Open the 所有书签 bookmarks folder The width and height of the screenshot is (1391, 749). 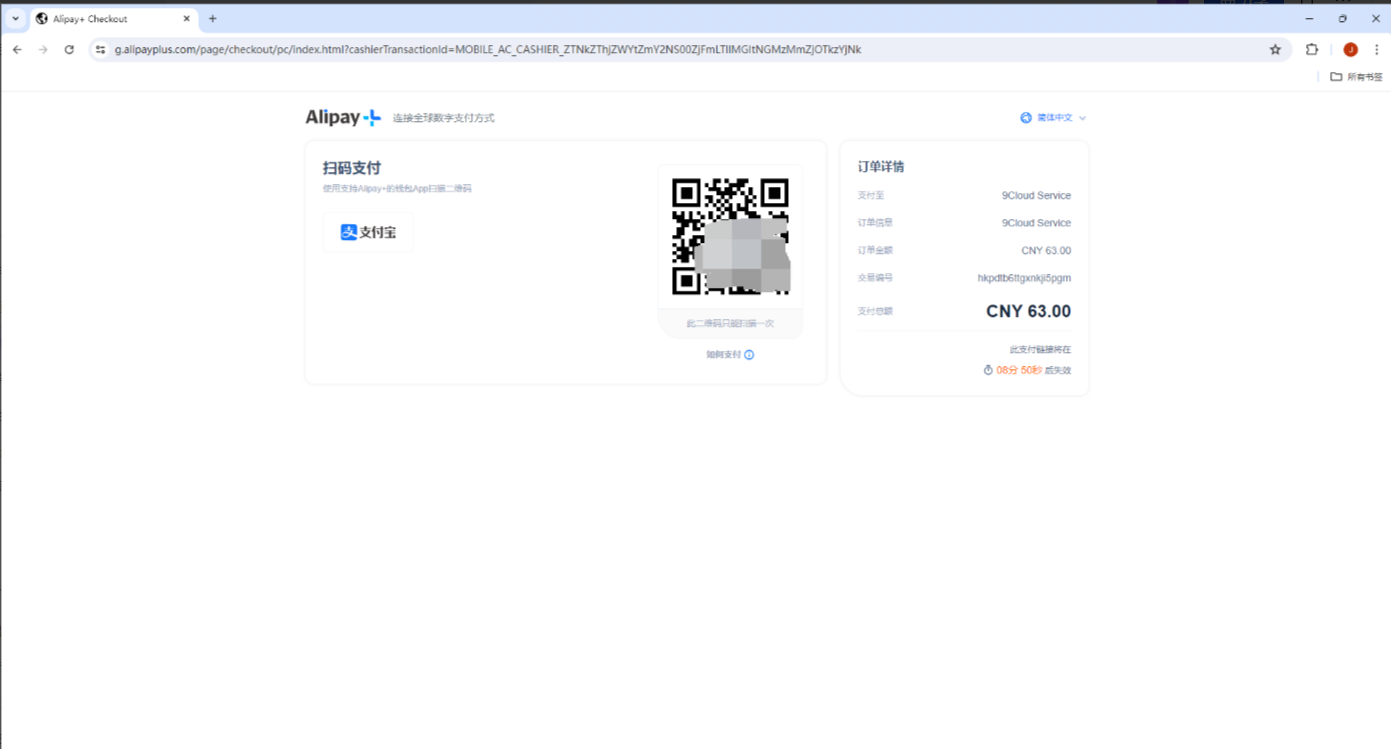[x=1356, y=77]
